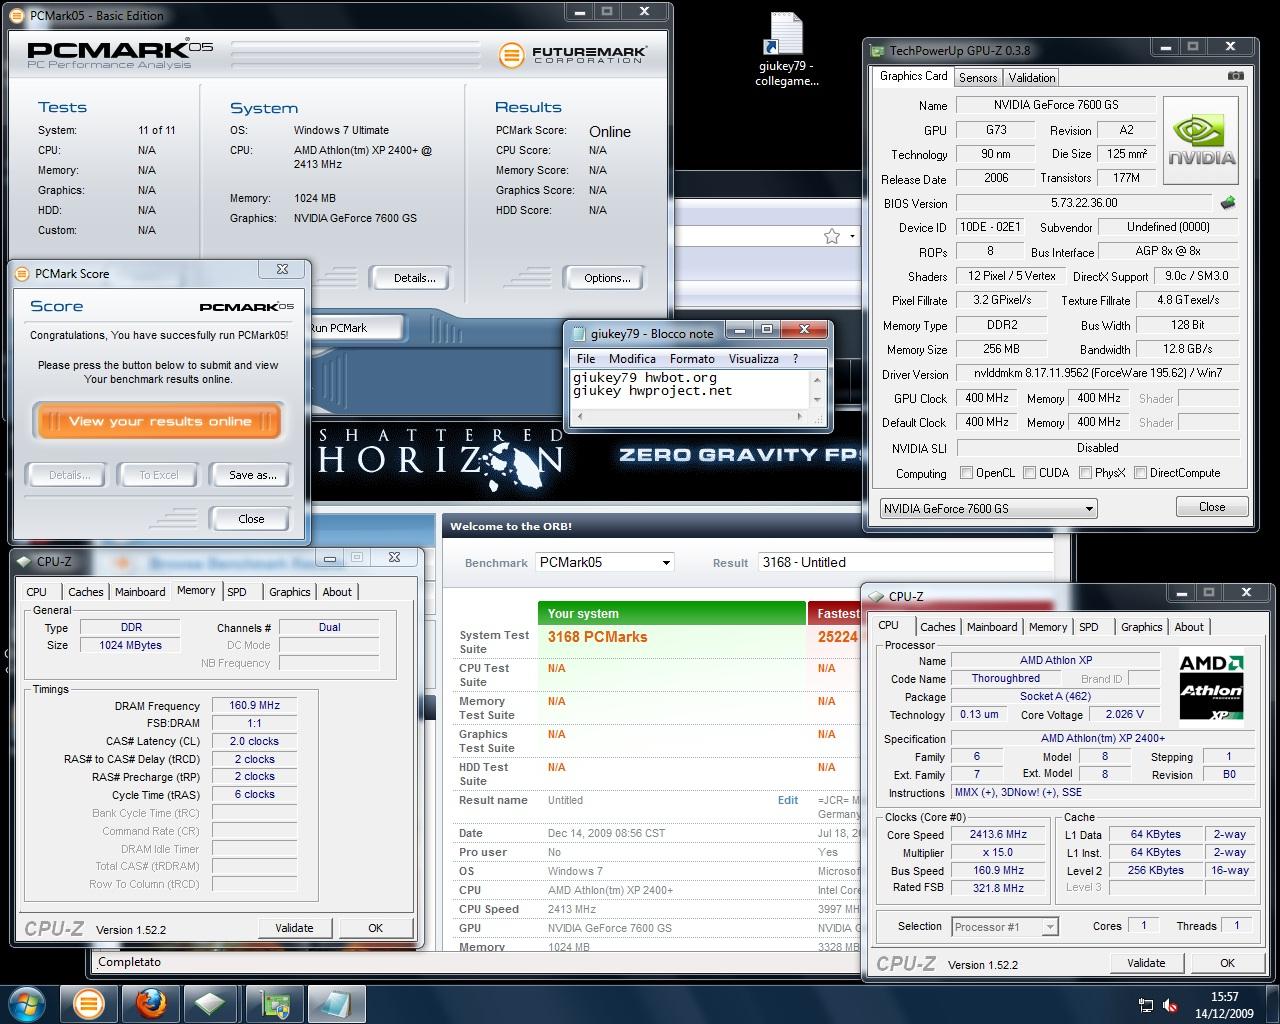Screen dimensions: 1280x1024
Task: Click the AMD Athlon XP logo in CPU-Z
Action: [x=1211, y=687]
